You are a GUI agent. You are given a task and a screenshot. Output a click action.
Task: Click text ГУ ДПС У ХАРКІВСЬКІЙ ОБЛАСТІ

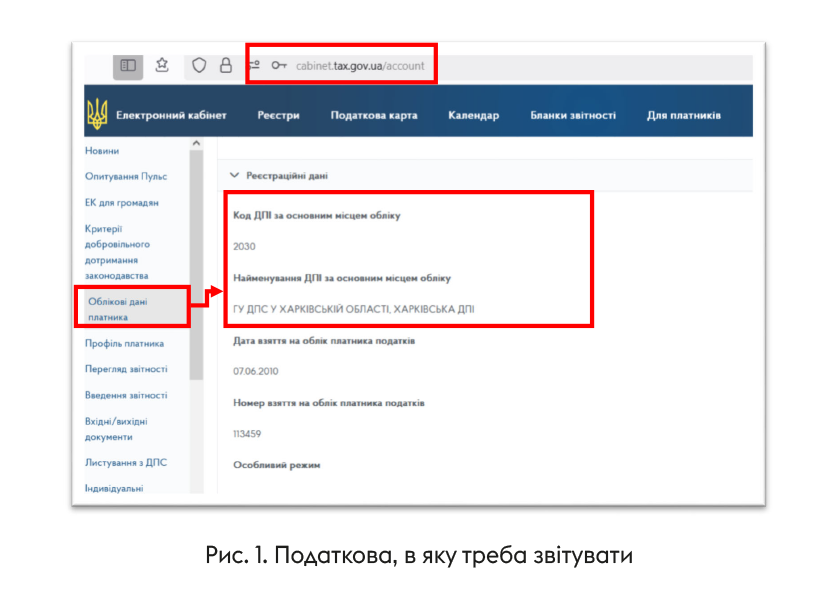(x=311, y=309)
